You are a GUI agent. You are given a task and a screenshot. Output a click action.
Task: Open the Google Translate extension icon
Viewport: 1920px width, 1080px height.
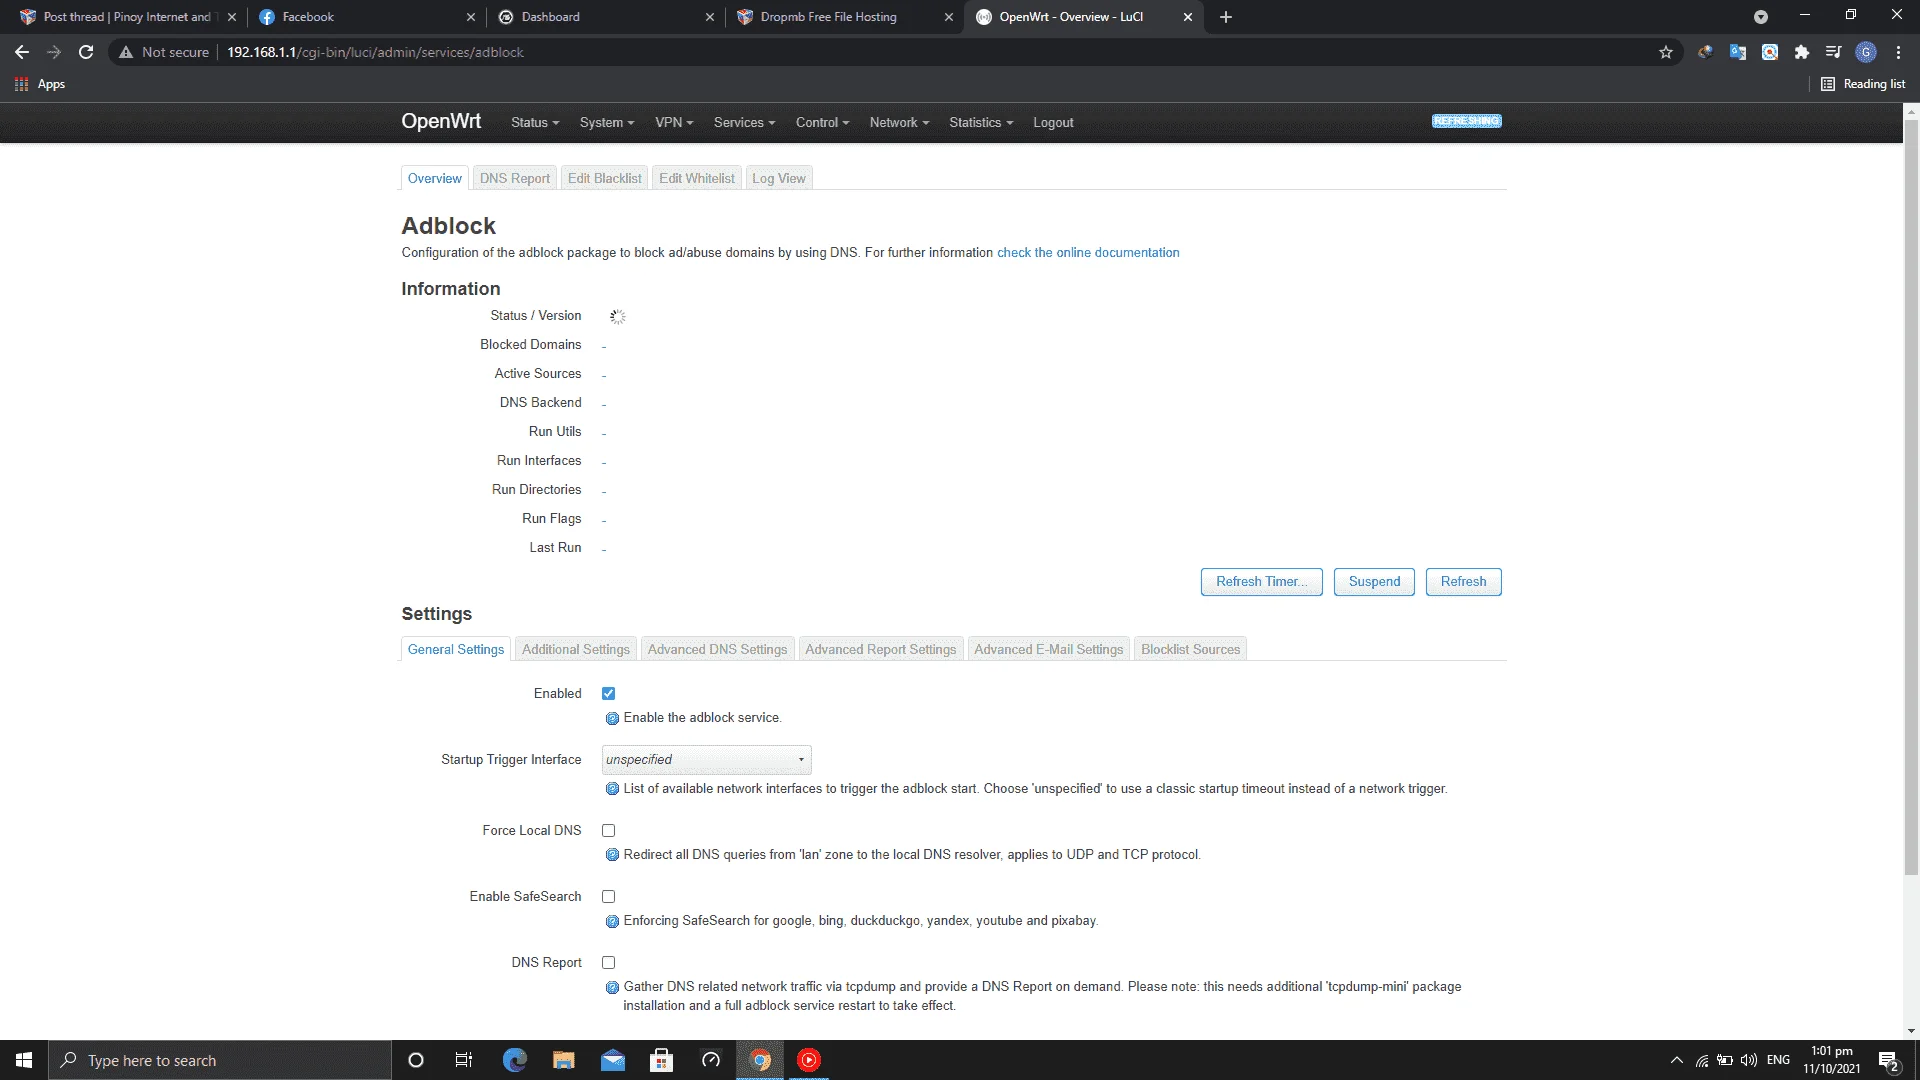(1738, 52)
